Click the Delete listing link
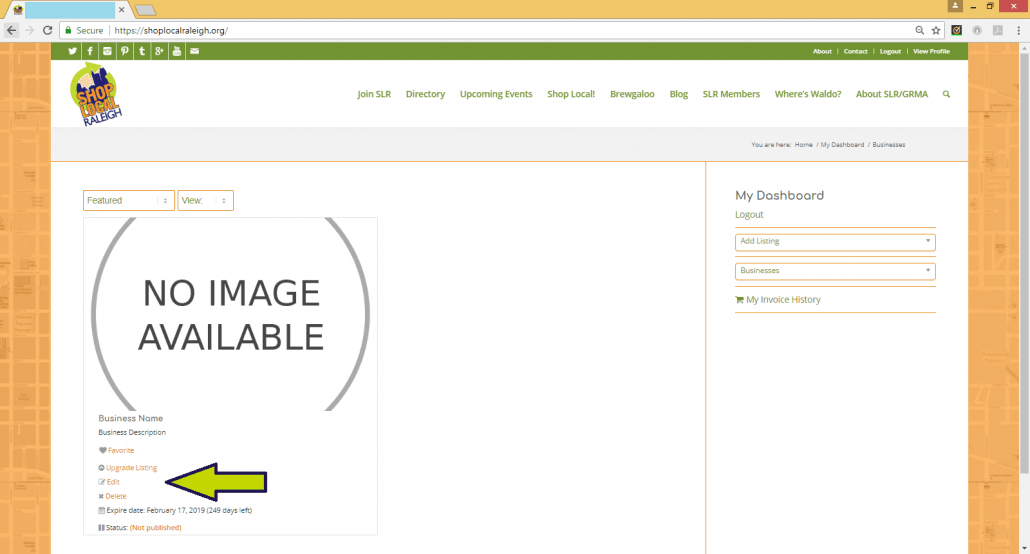Viewport: 1030px width, 554px height. click(x=115, y=496)
